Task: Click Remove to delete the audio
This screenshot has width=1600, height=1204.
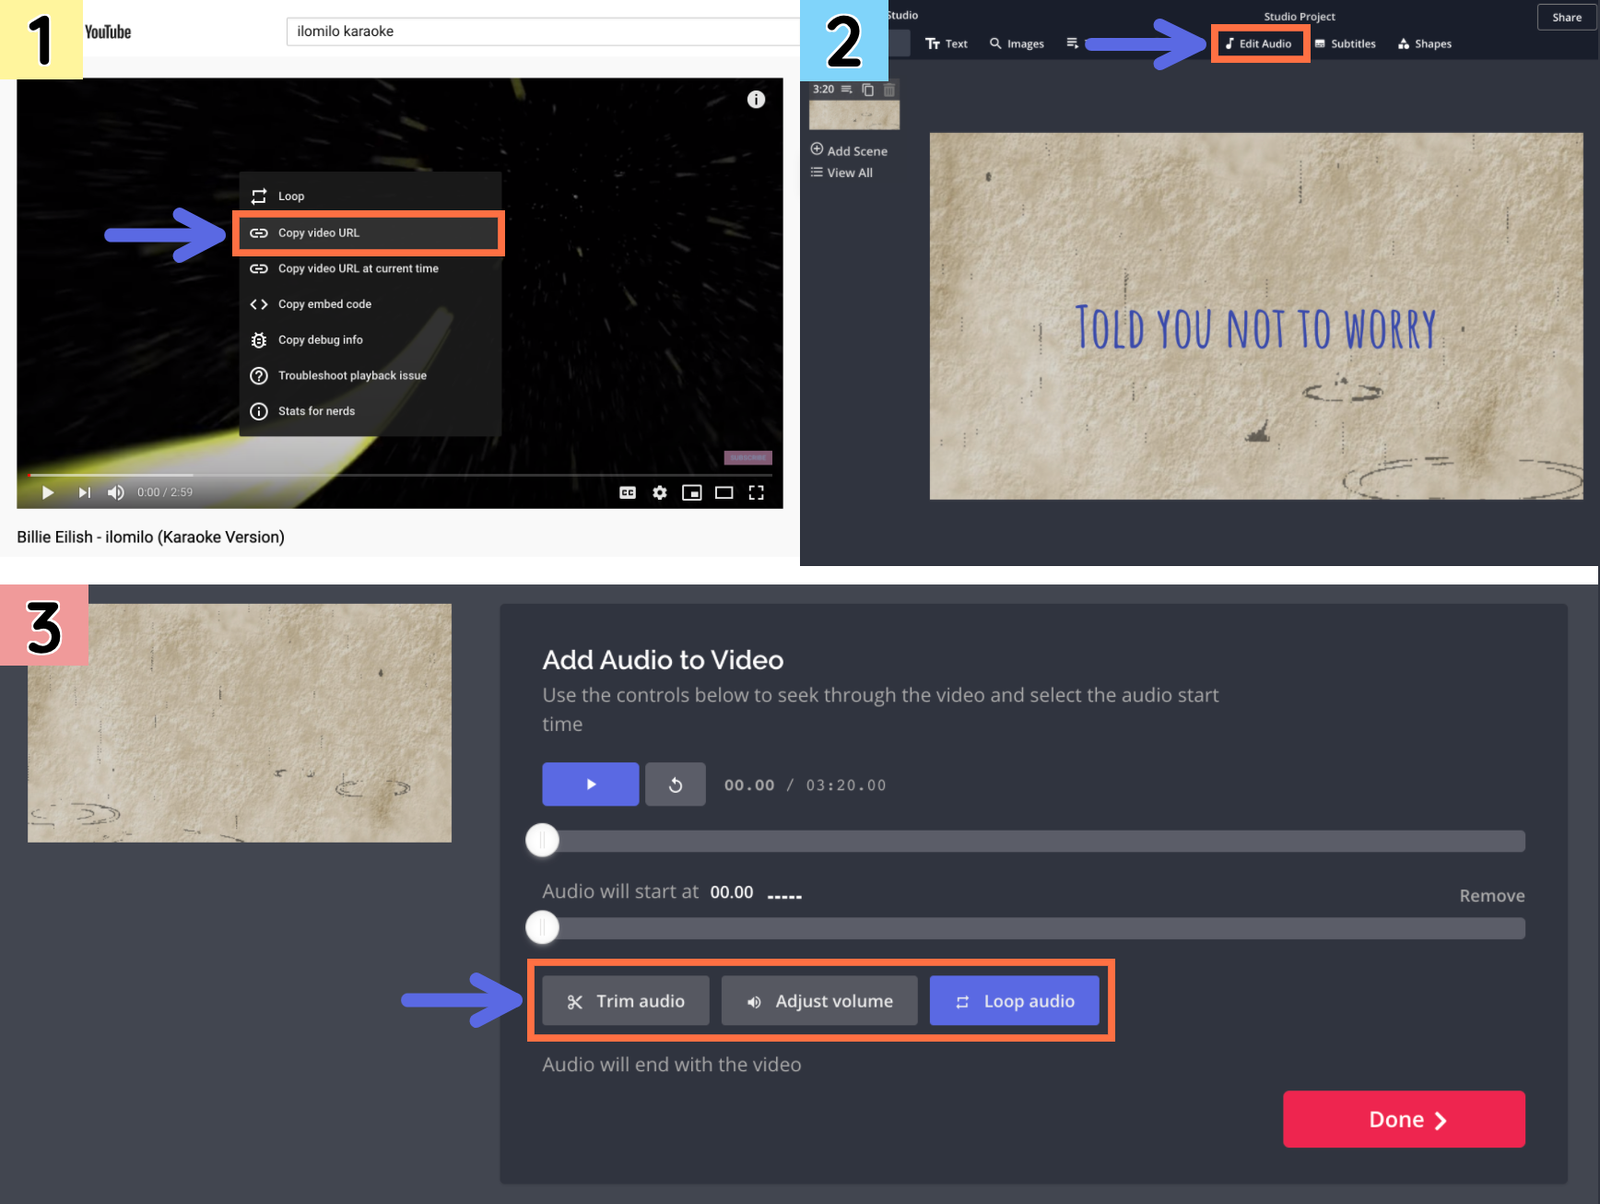Action: [x=1491, y=895]
